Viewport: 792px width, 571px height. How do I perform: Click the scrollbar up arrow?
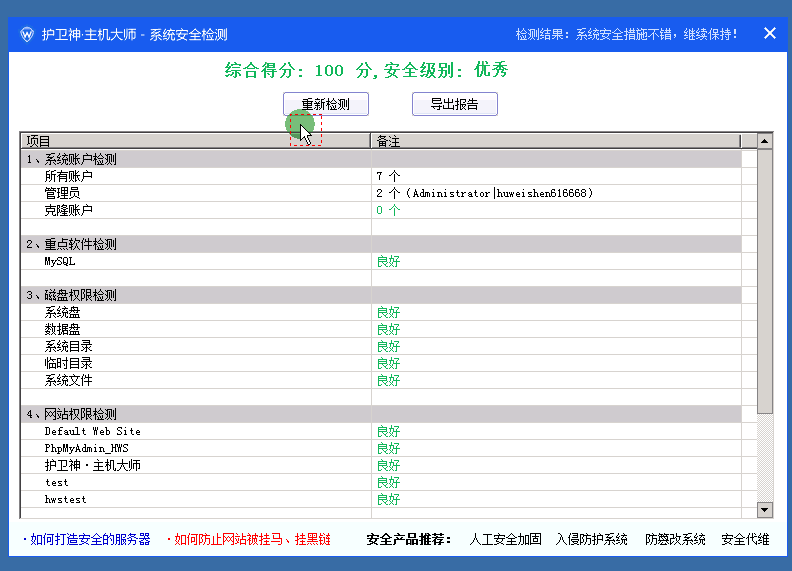[765, 141]
